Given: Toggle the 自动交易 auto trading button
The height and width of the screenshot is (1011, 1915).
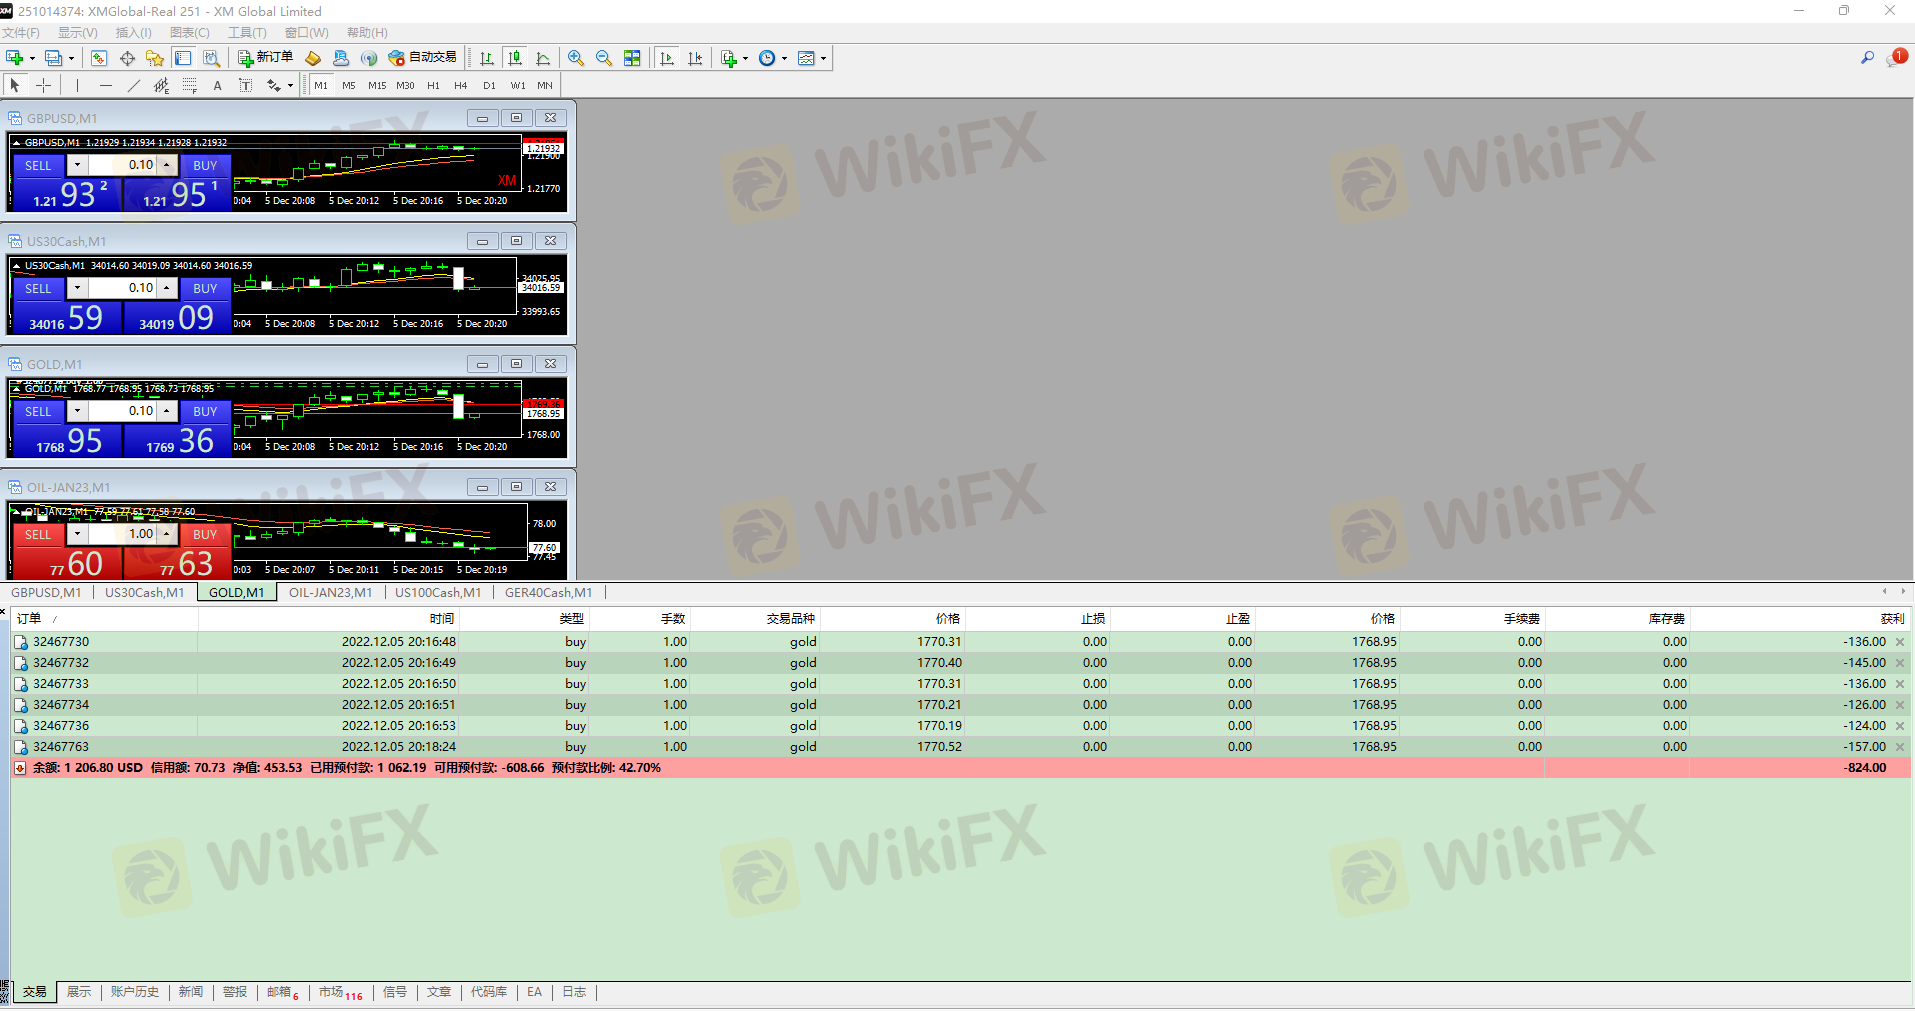Looking at the screenshot, I should coord(422,58).
